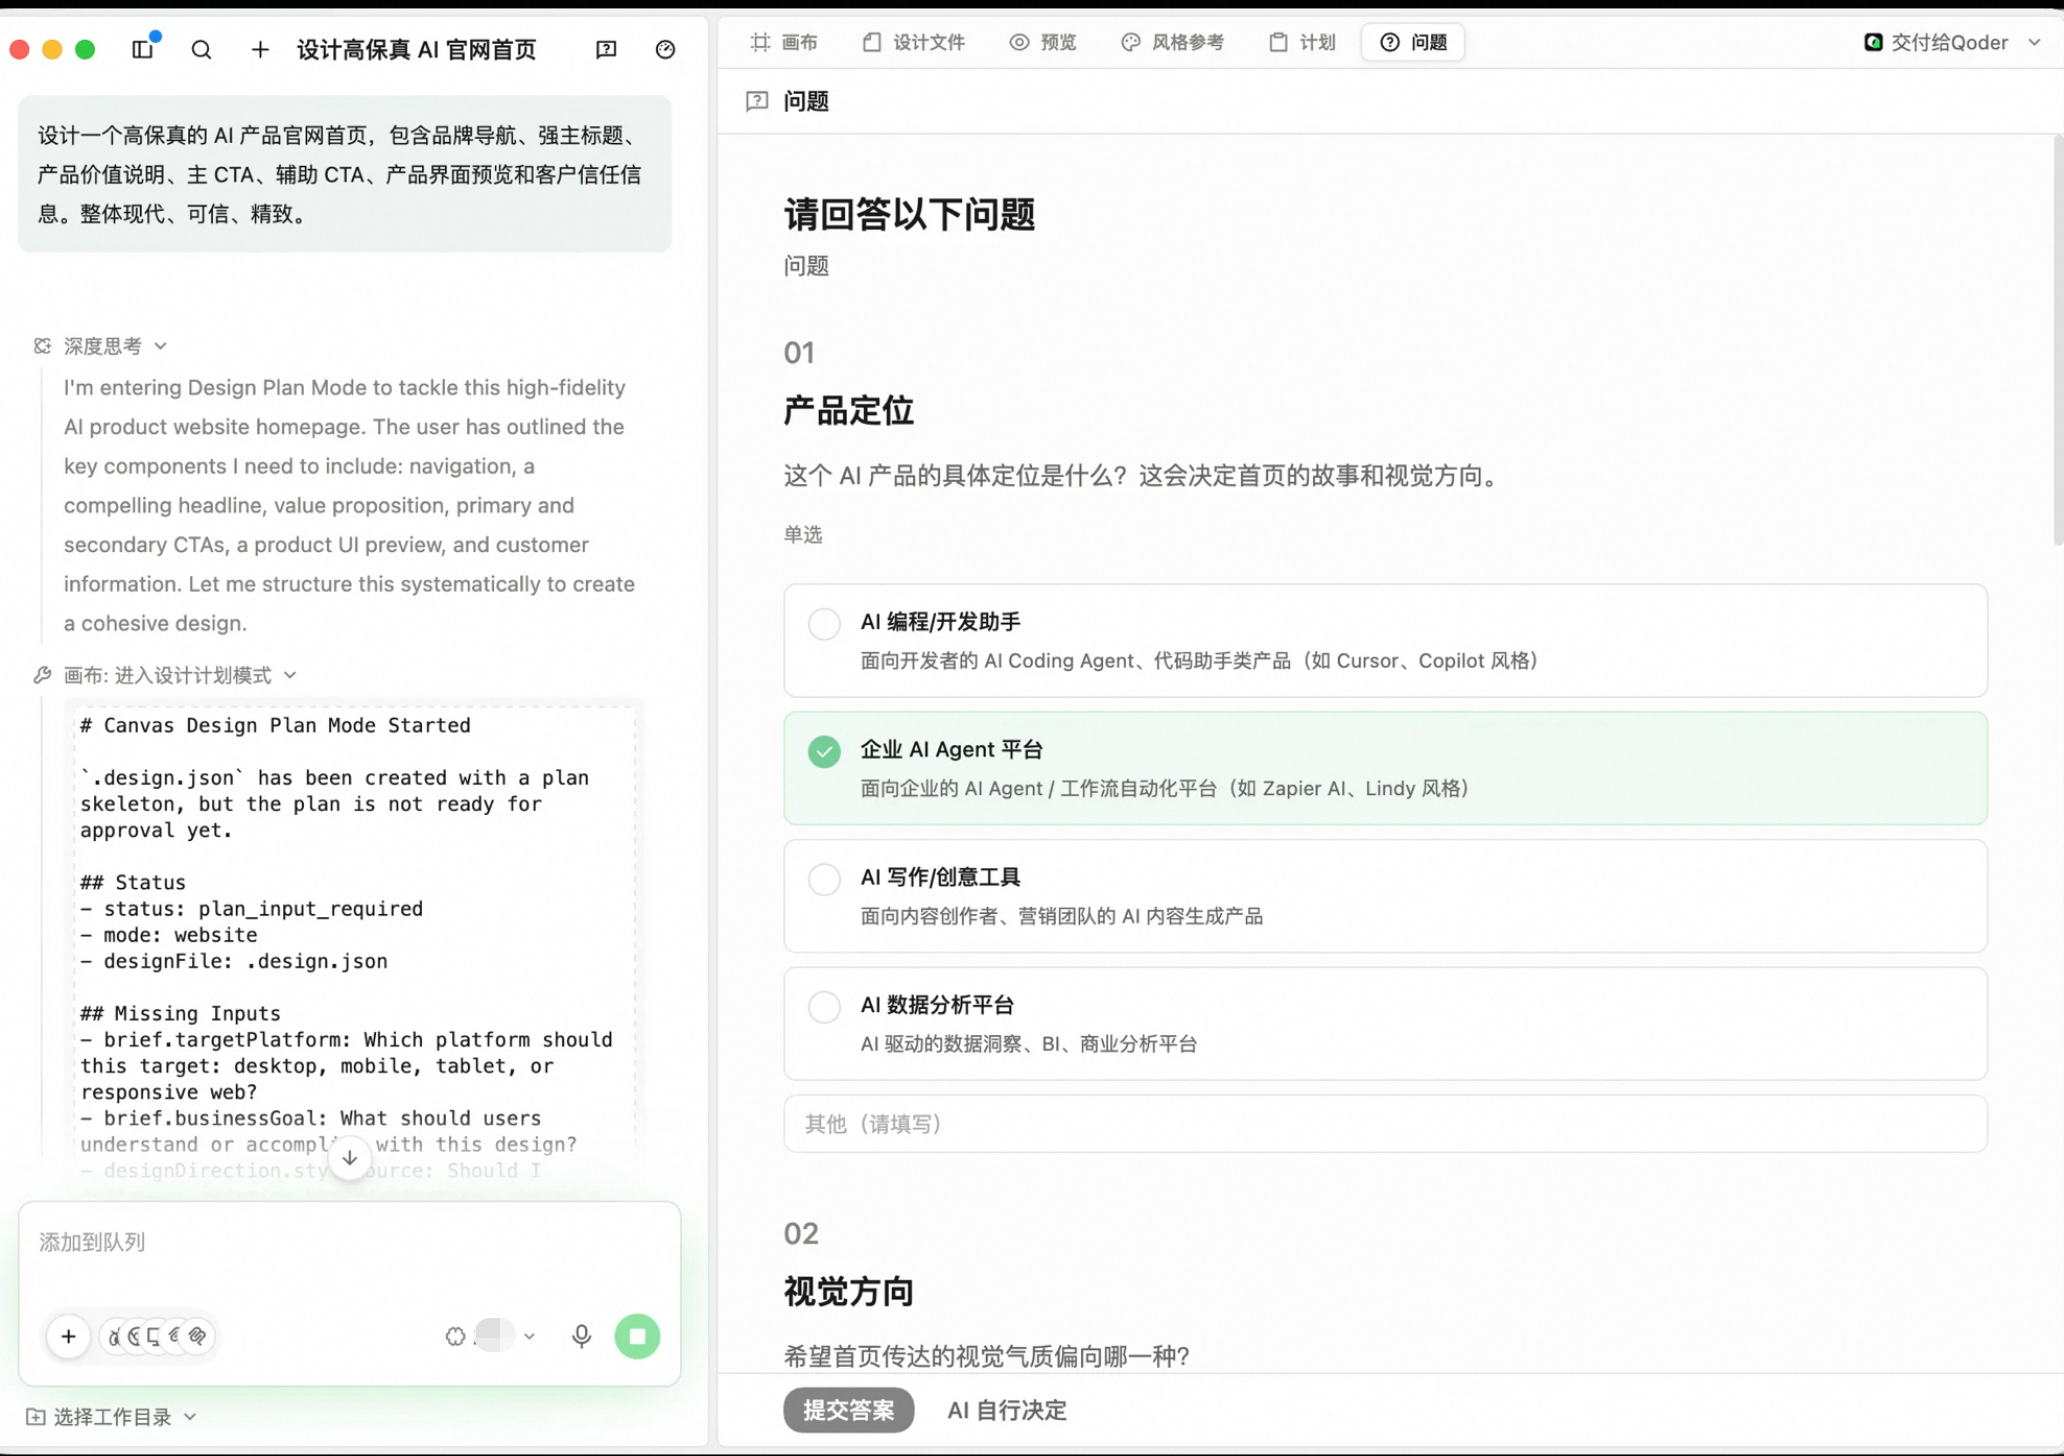Jump to latest message with down-arrow button
This screenshot has height=1456, width=2064.
(350, 1158)
